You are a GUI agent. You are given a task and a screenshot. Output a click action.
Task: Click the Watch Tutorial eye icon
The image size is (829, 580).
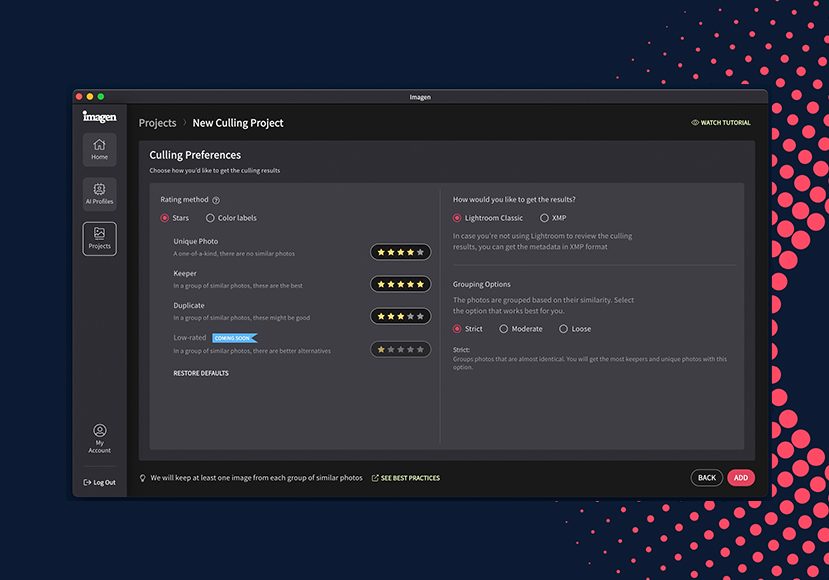coord(695,123)
